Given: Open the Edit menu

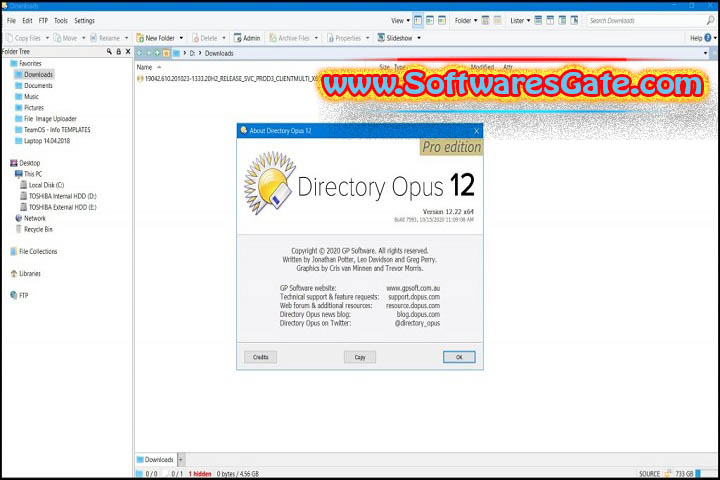Looking at the screenshot, I should (27, 21).
